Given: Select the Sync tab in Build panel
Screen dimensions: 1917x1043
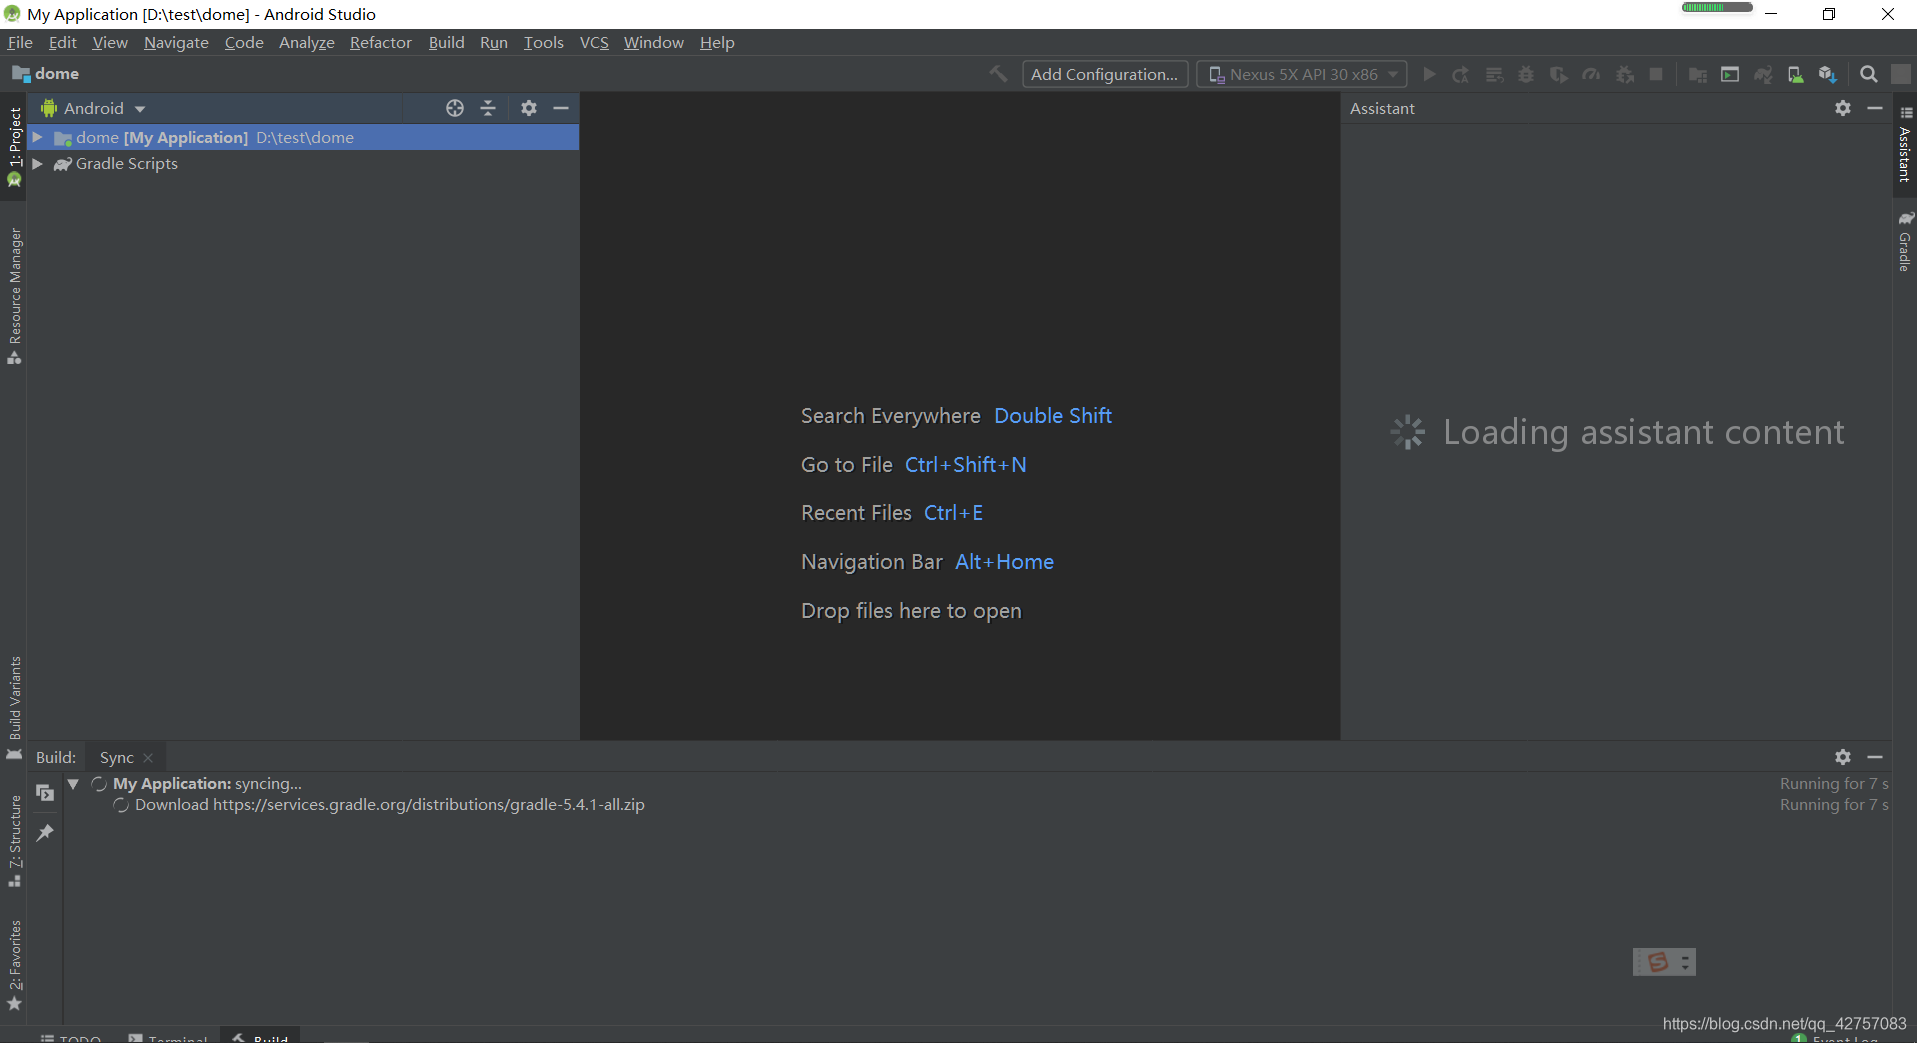Looking at the screenshot, I should [x=116, y=757].
